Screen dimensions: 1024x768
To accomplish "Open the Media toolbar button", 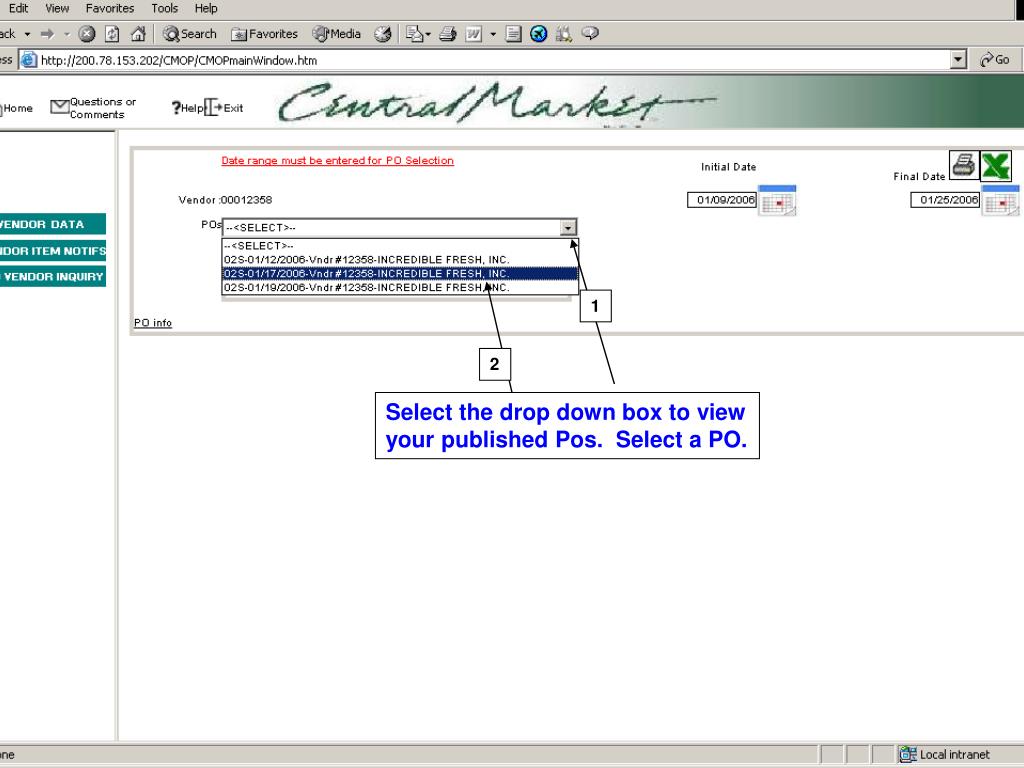I will pos(336,34).
